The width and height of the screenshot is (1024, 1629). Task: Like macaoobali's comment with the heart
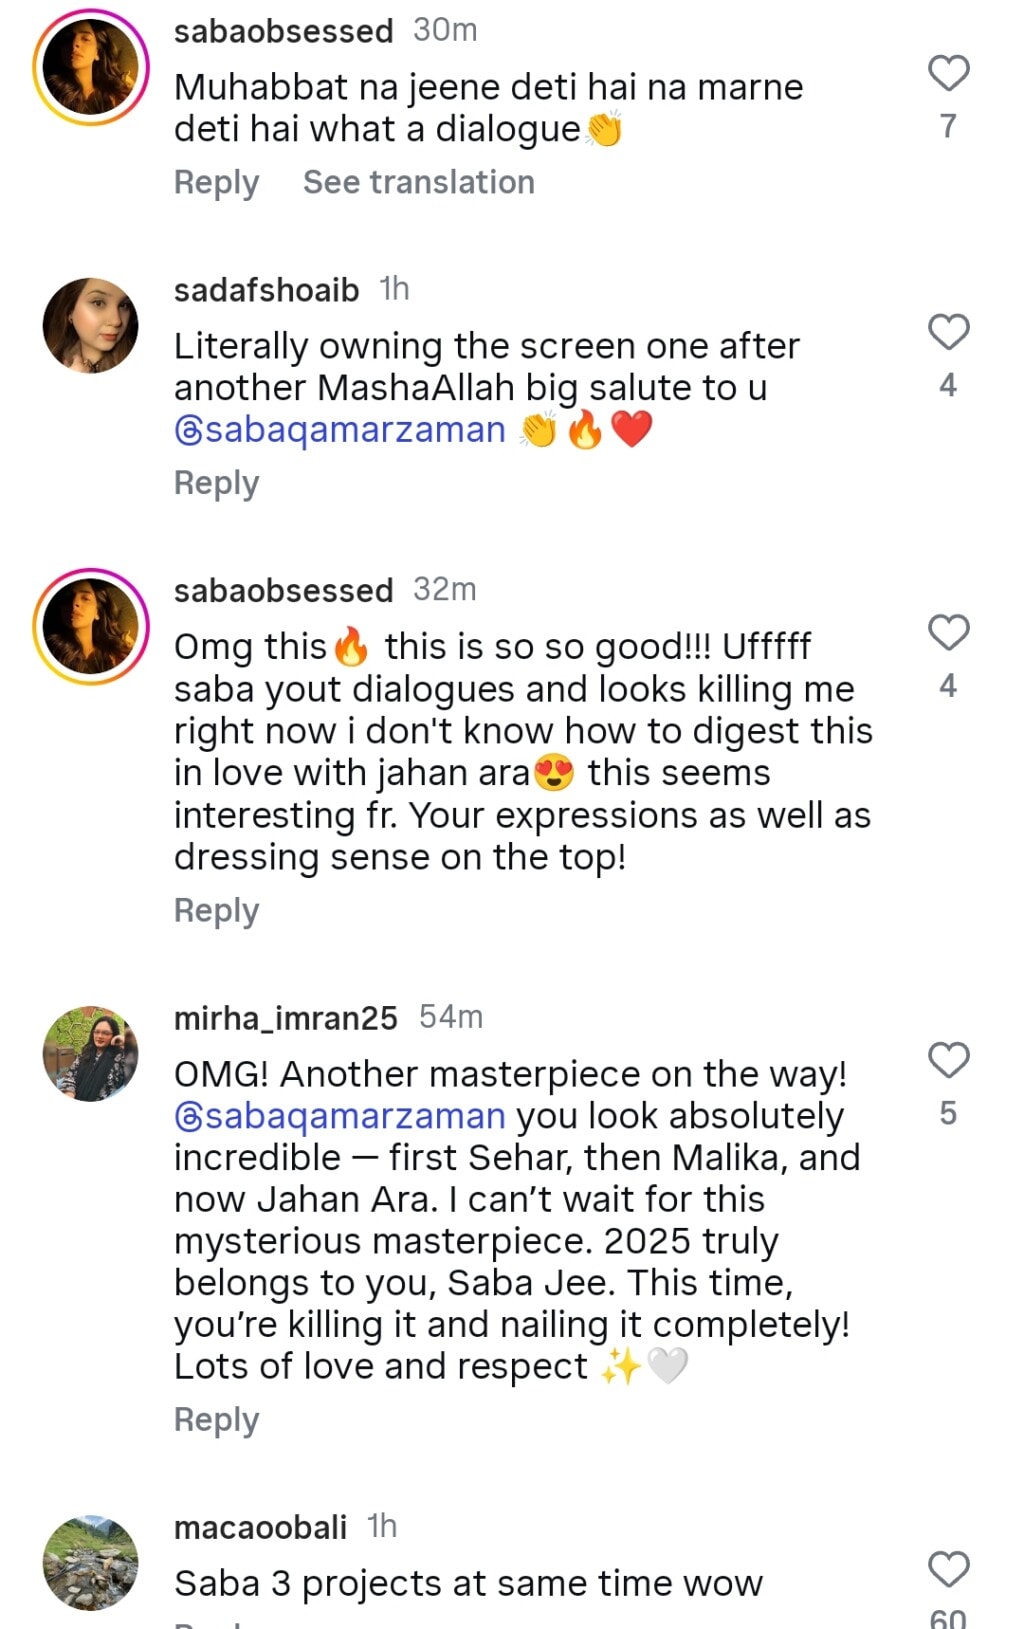pyautogui.click(x=948, y=1569)
